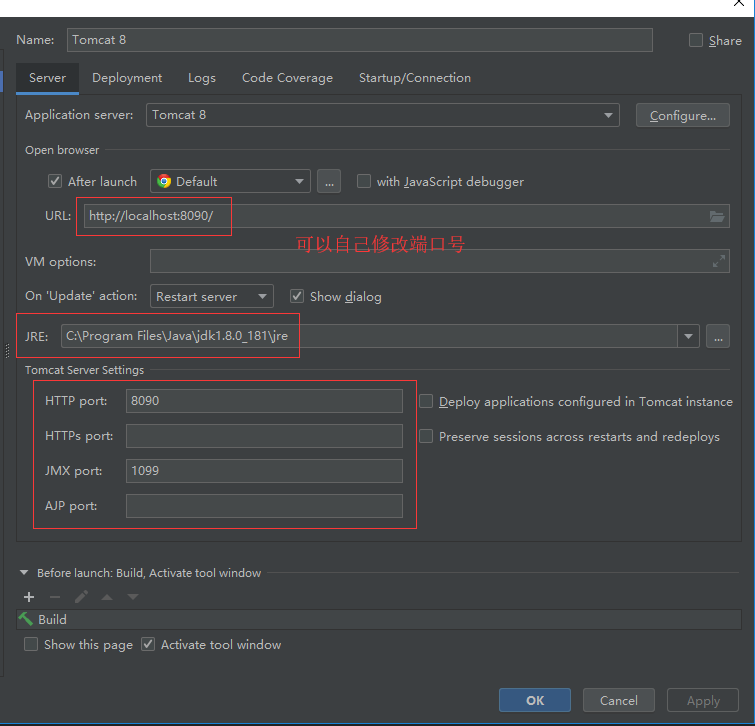Viewport: 755px width, 726px height.
Task: Open the JRE path dropdown arrow
Action: [689, 336]
